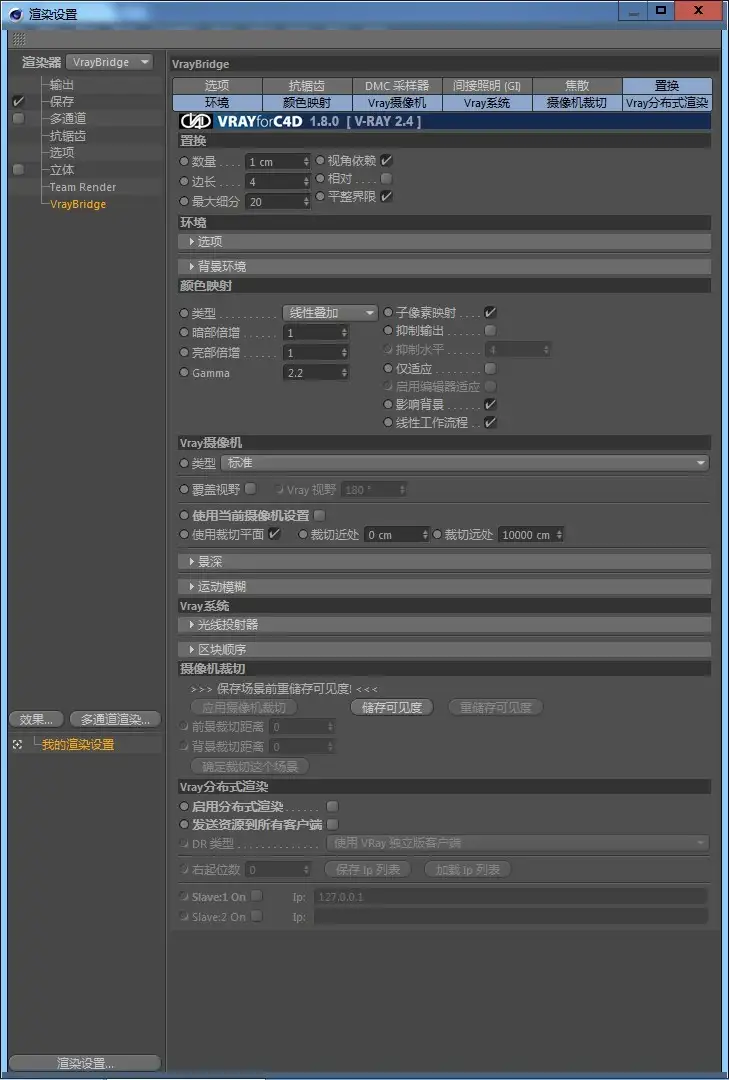
Task: Enable the 相对 checkbox
Action: (x=387, y=178)
